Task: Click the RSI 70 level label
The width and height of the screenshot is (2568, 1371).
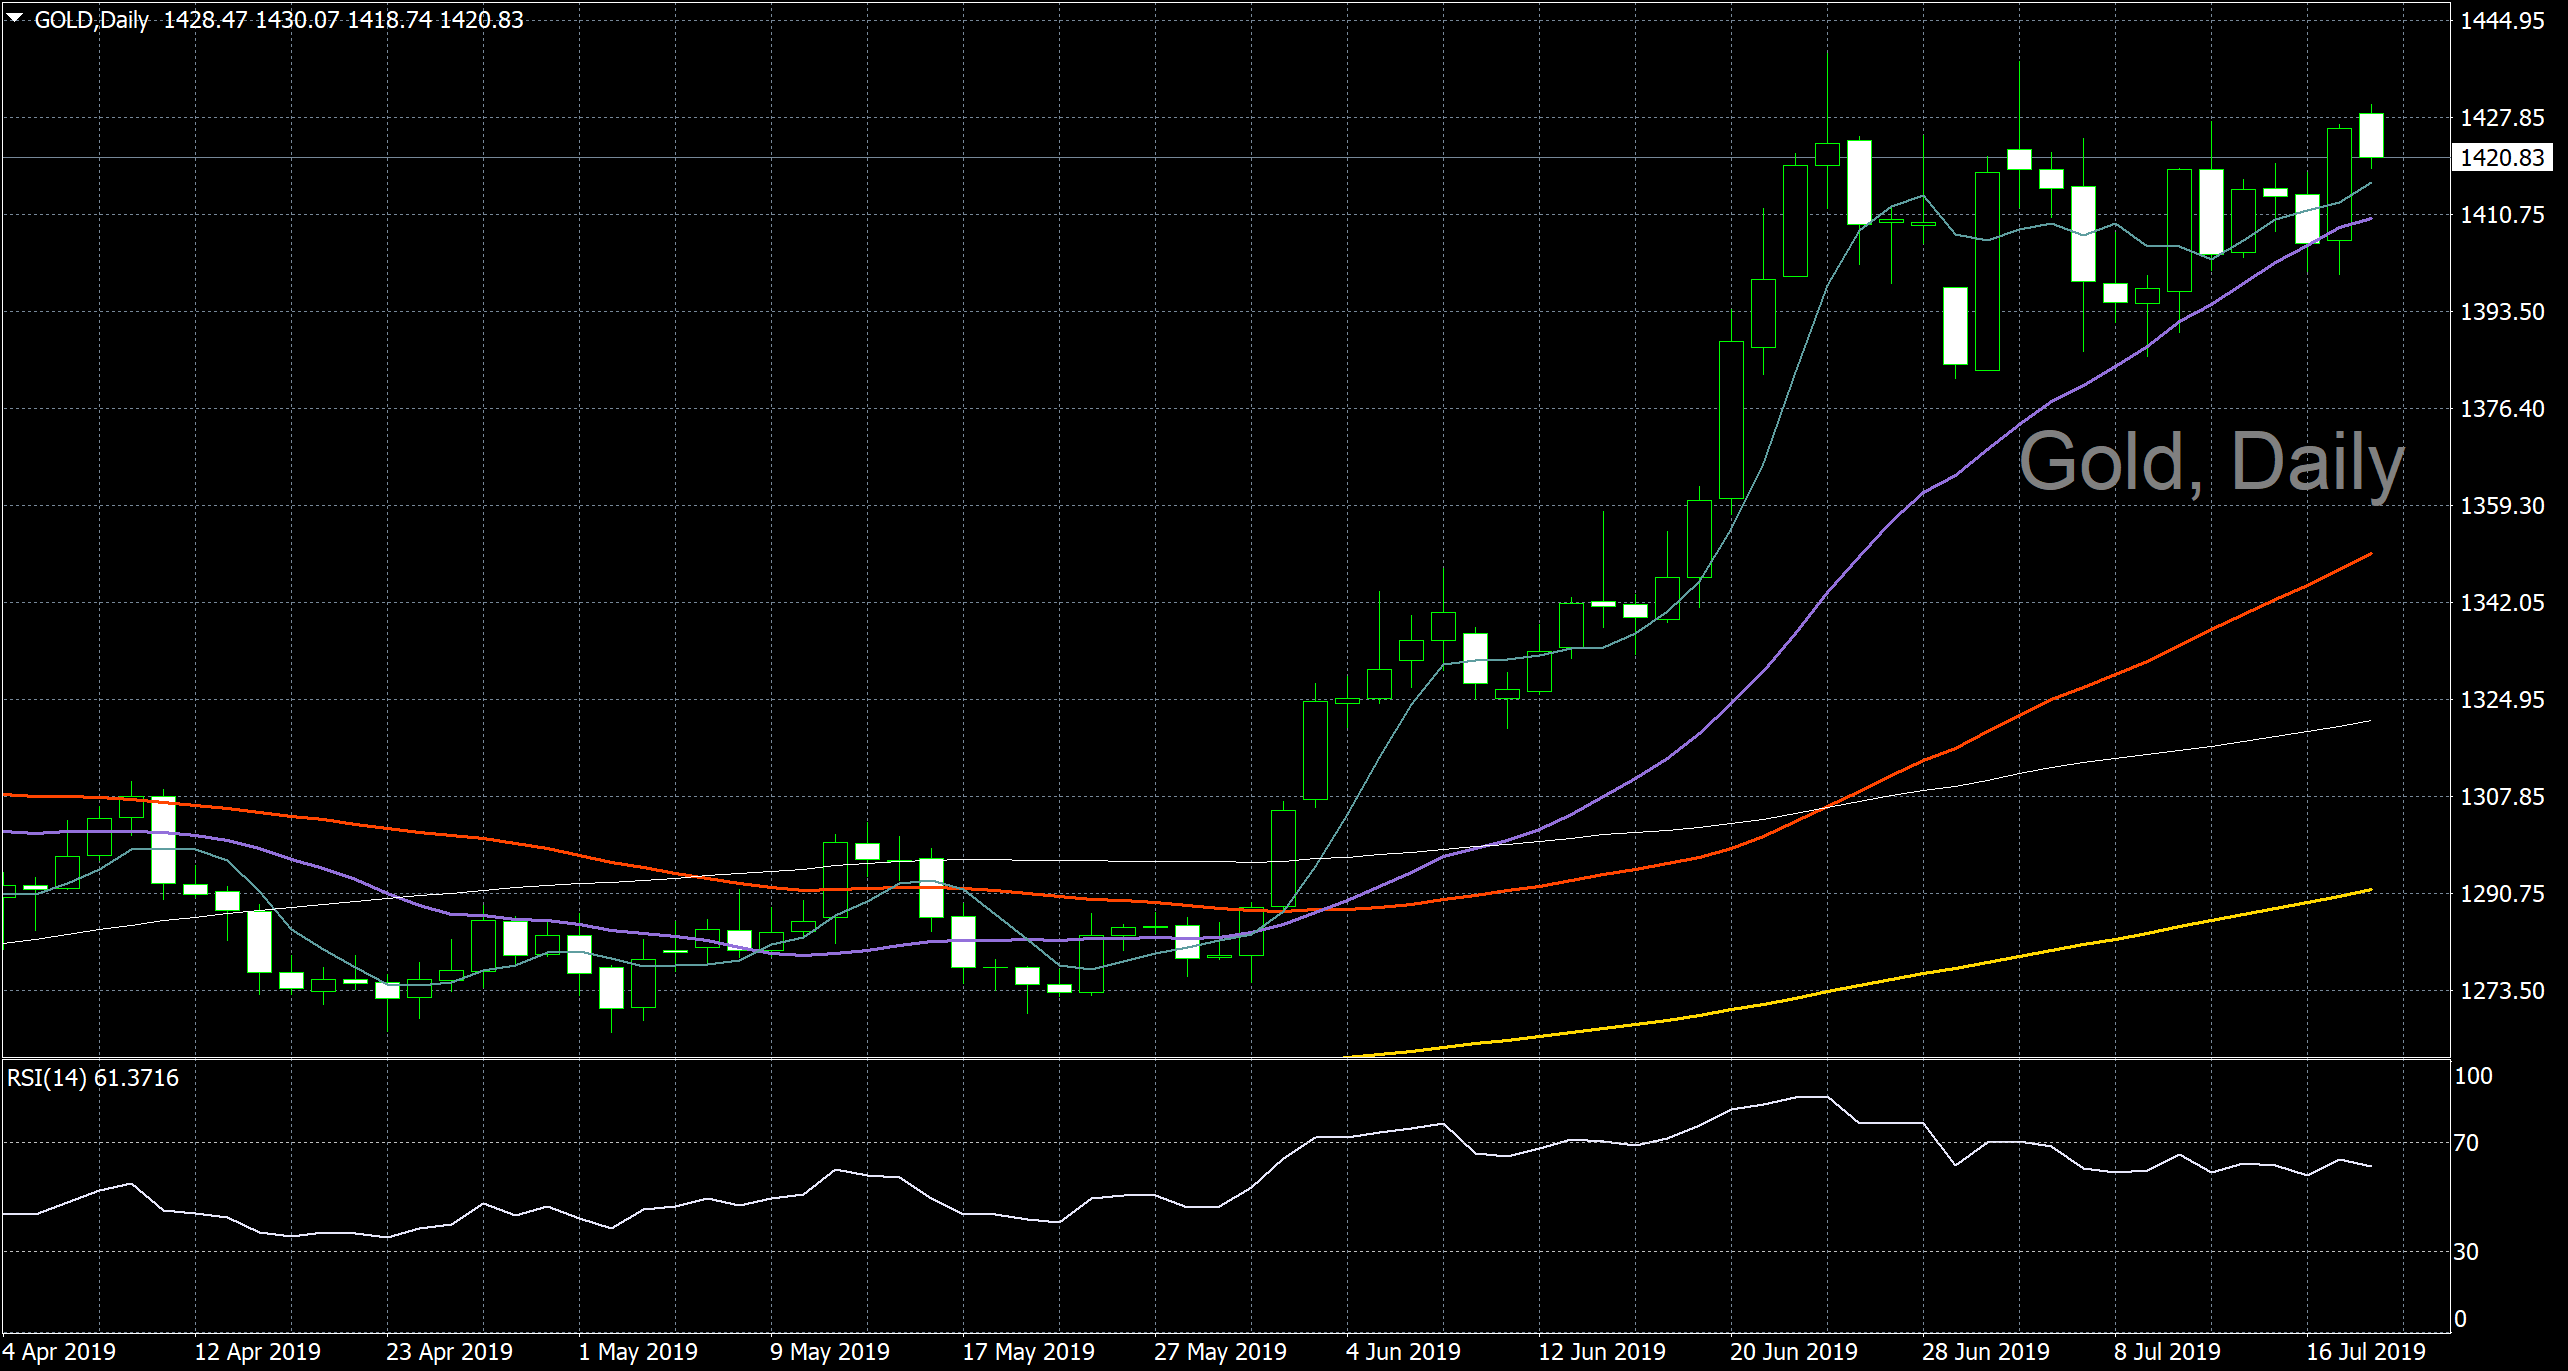Action: click(2466, 1143)
